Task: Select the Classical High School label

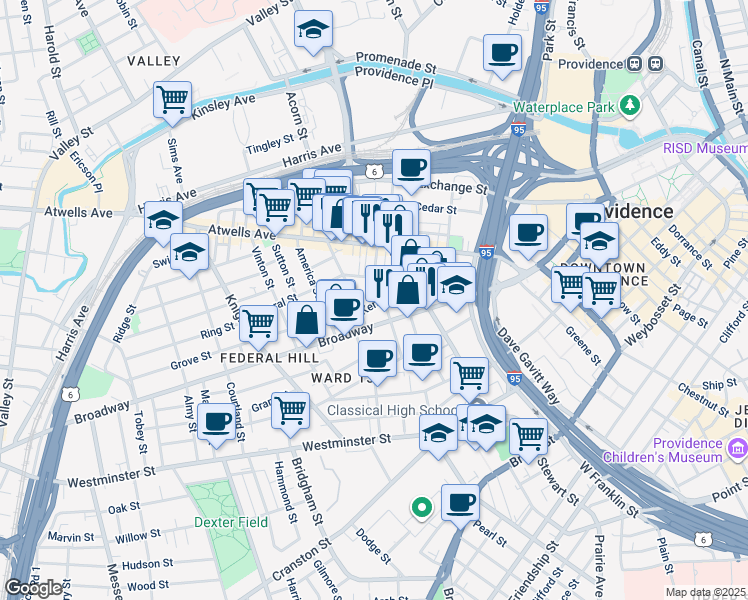Action: pos(392,410)
